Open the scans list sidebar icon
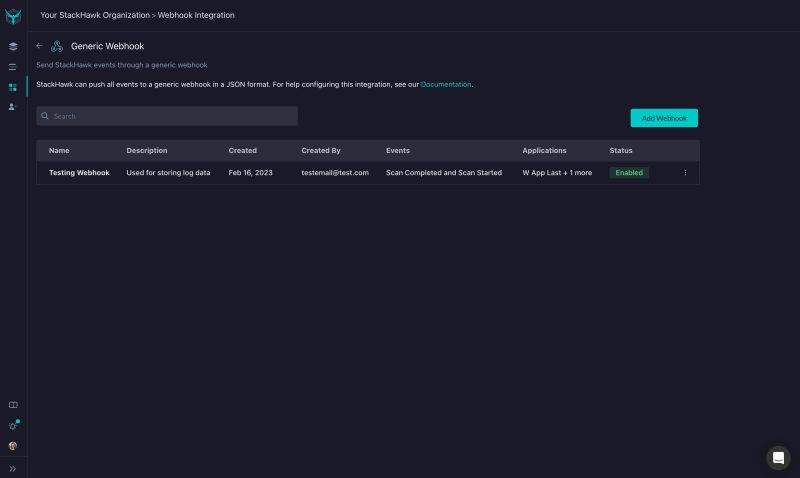Viewport: 800px width, 478px height. coord(13,67)
